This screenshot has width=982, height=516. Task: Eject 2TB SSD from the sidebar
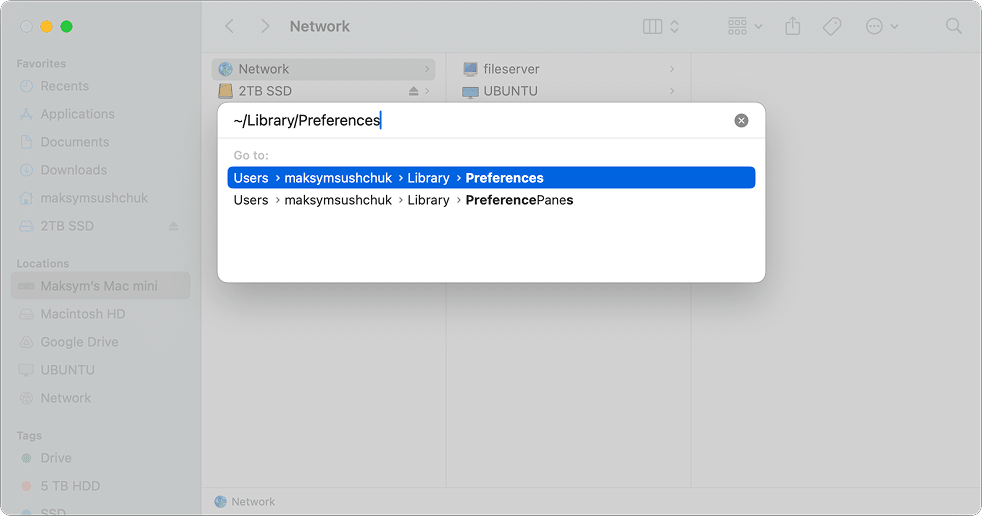173,226
